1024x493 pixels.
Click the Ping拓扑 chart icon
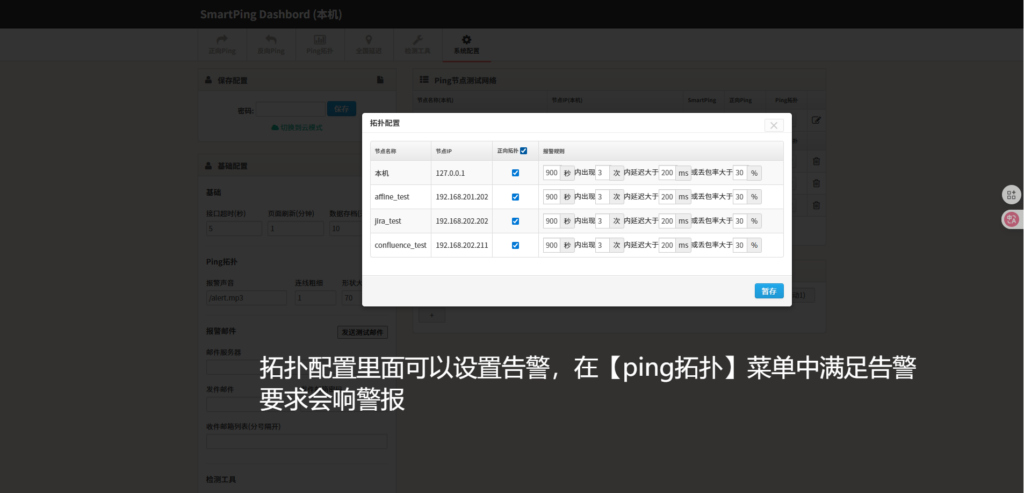[319, 39]
